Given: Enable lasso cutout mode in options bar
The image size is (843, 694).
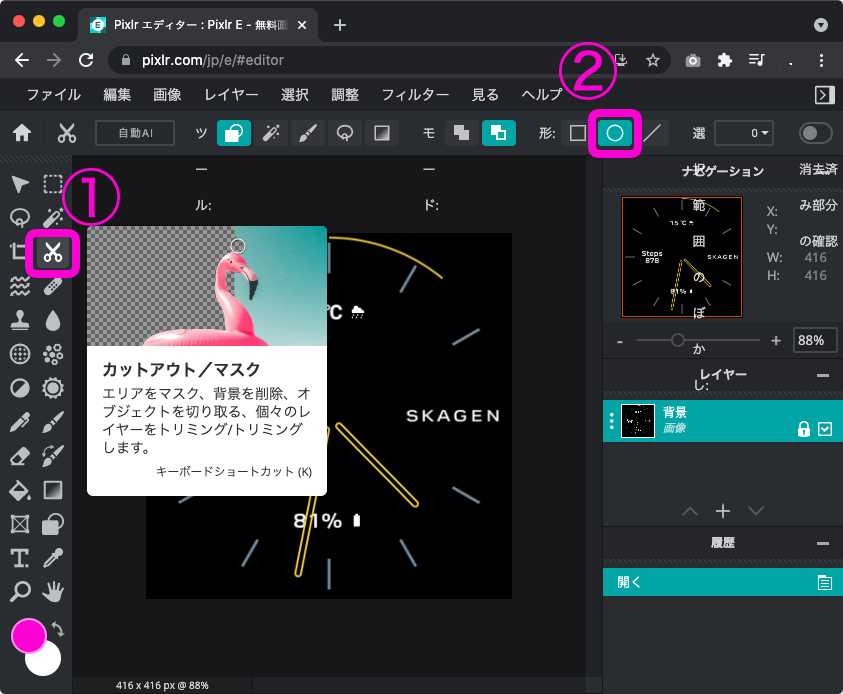Looking at the screenshot, I should tap(345, 133).
